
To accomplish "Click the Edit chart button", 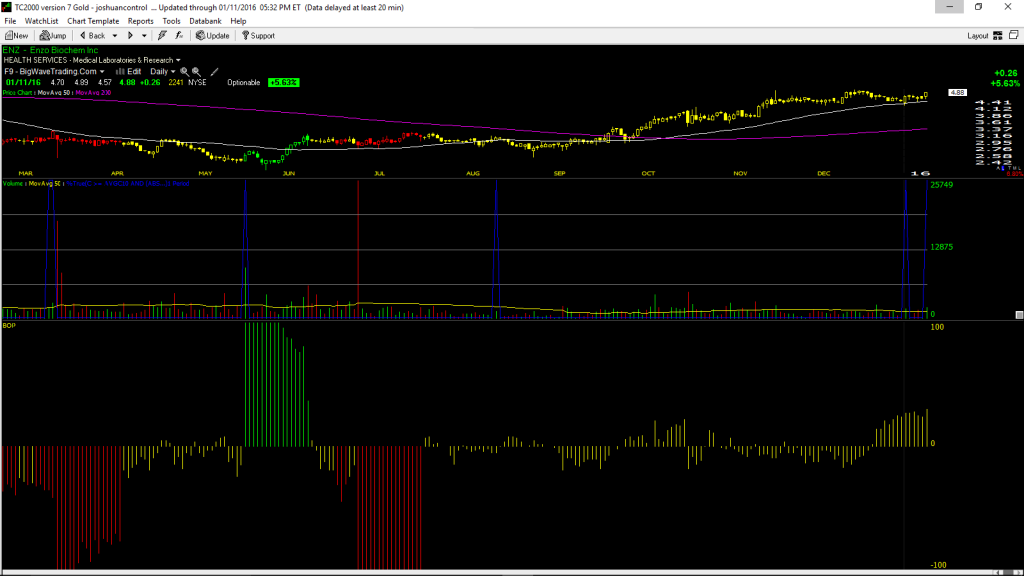I will point(129,72).
